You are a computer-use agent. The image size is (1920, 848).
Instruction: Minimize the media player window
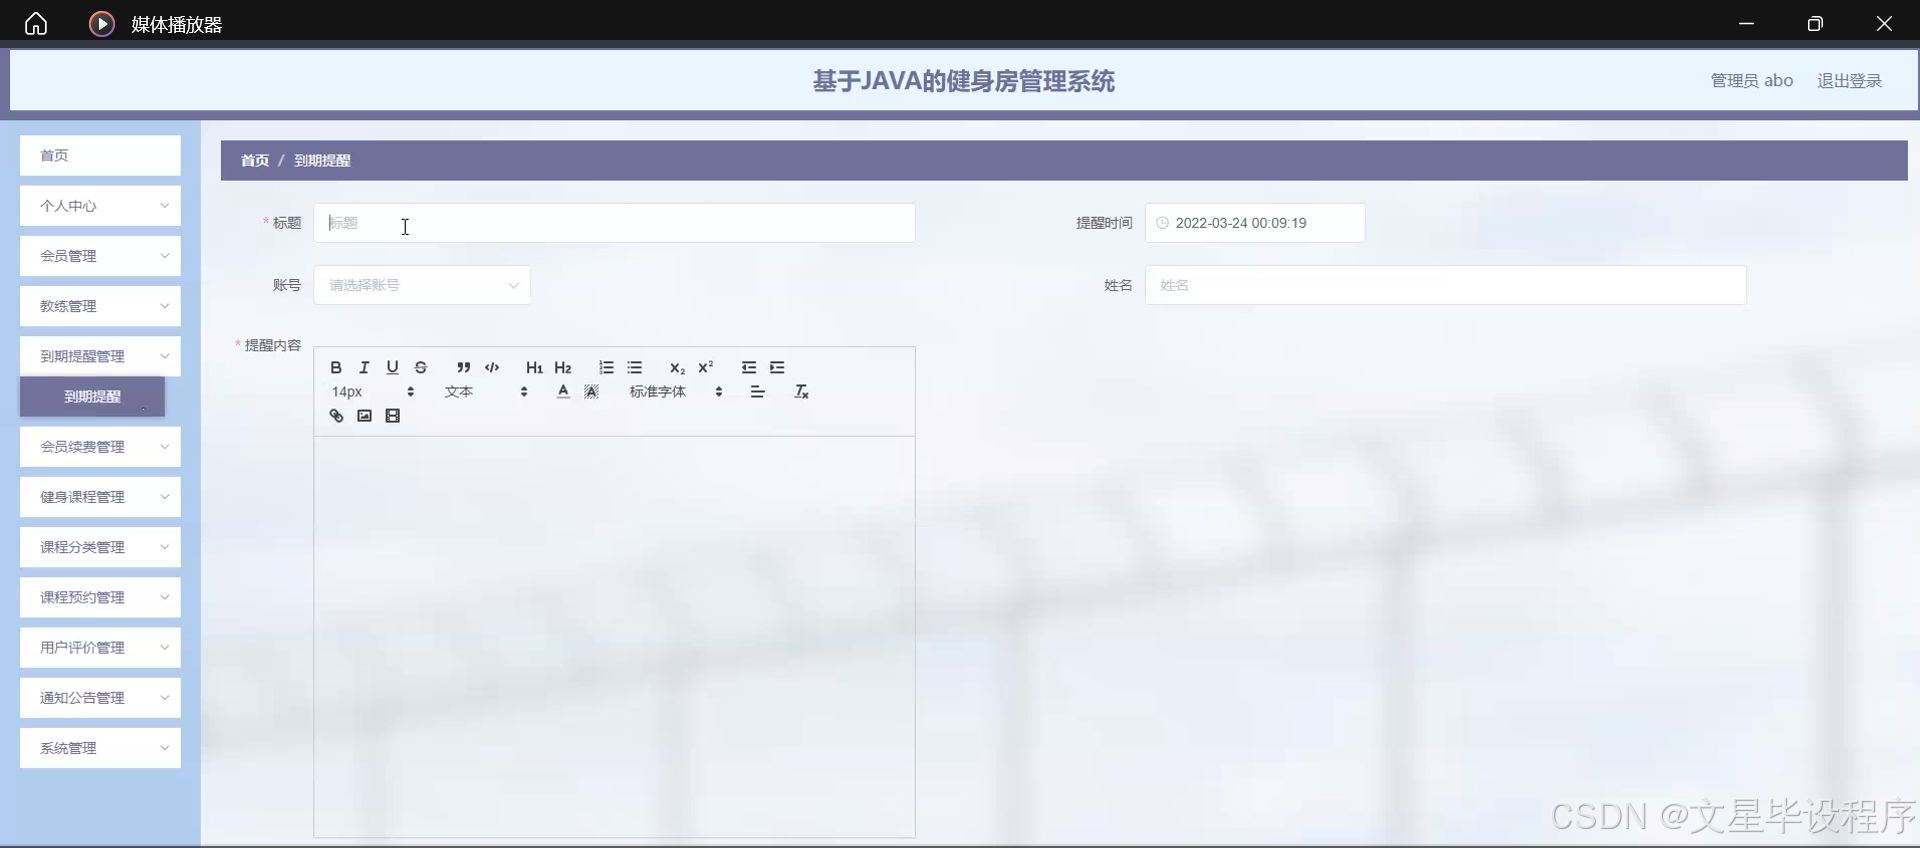tap(1746, 23)
